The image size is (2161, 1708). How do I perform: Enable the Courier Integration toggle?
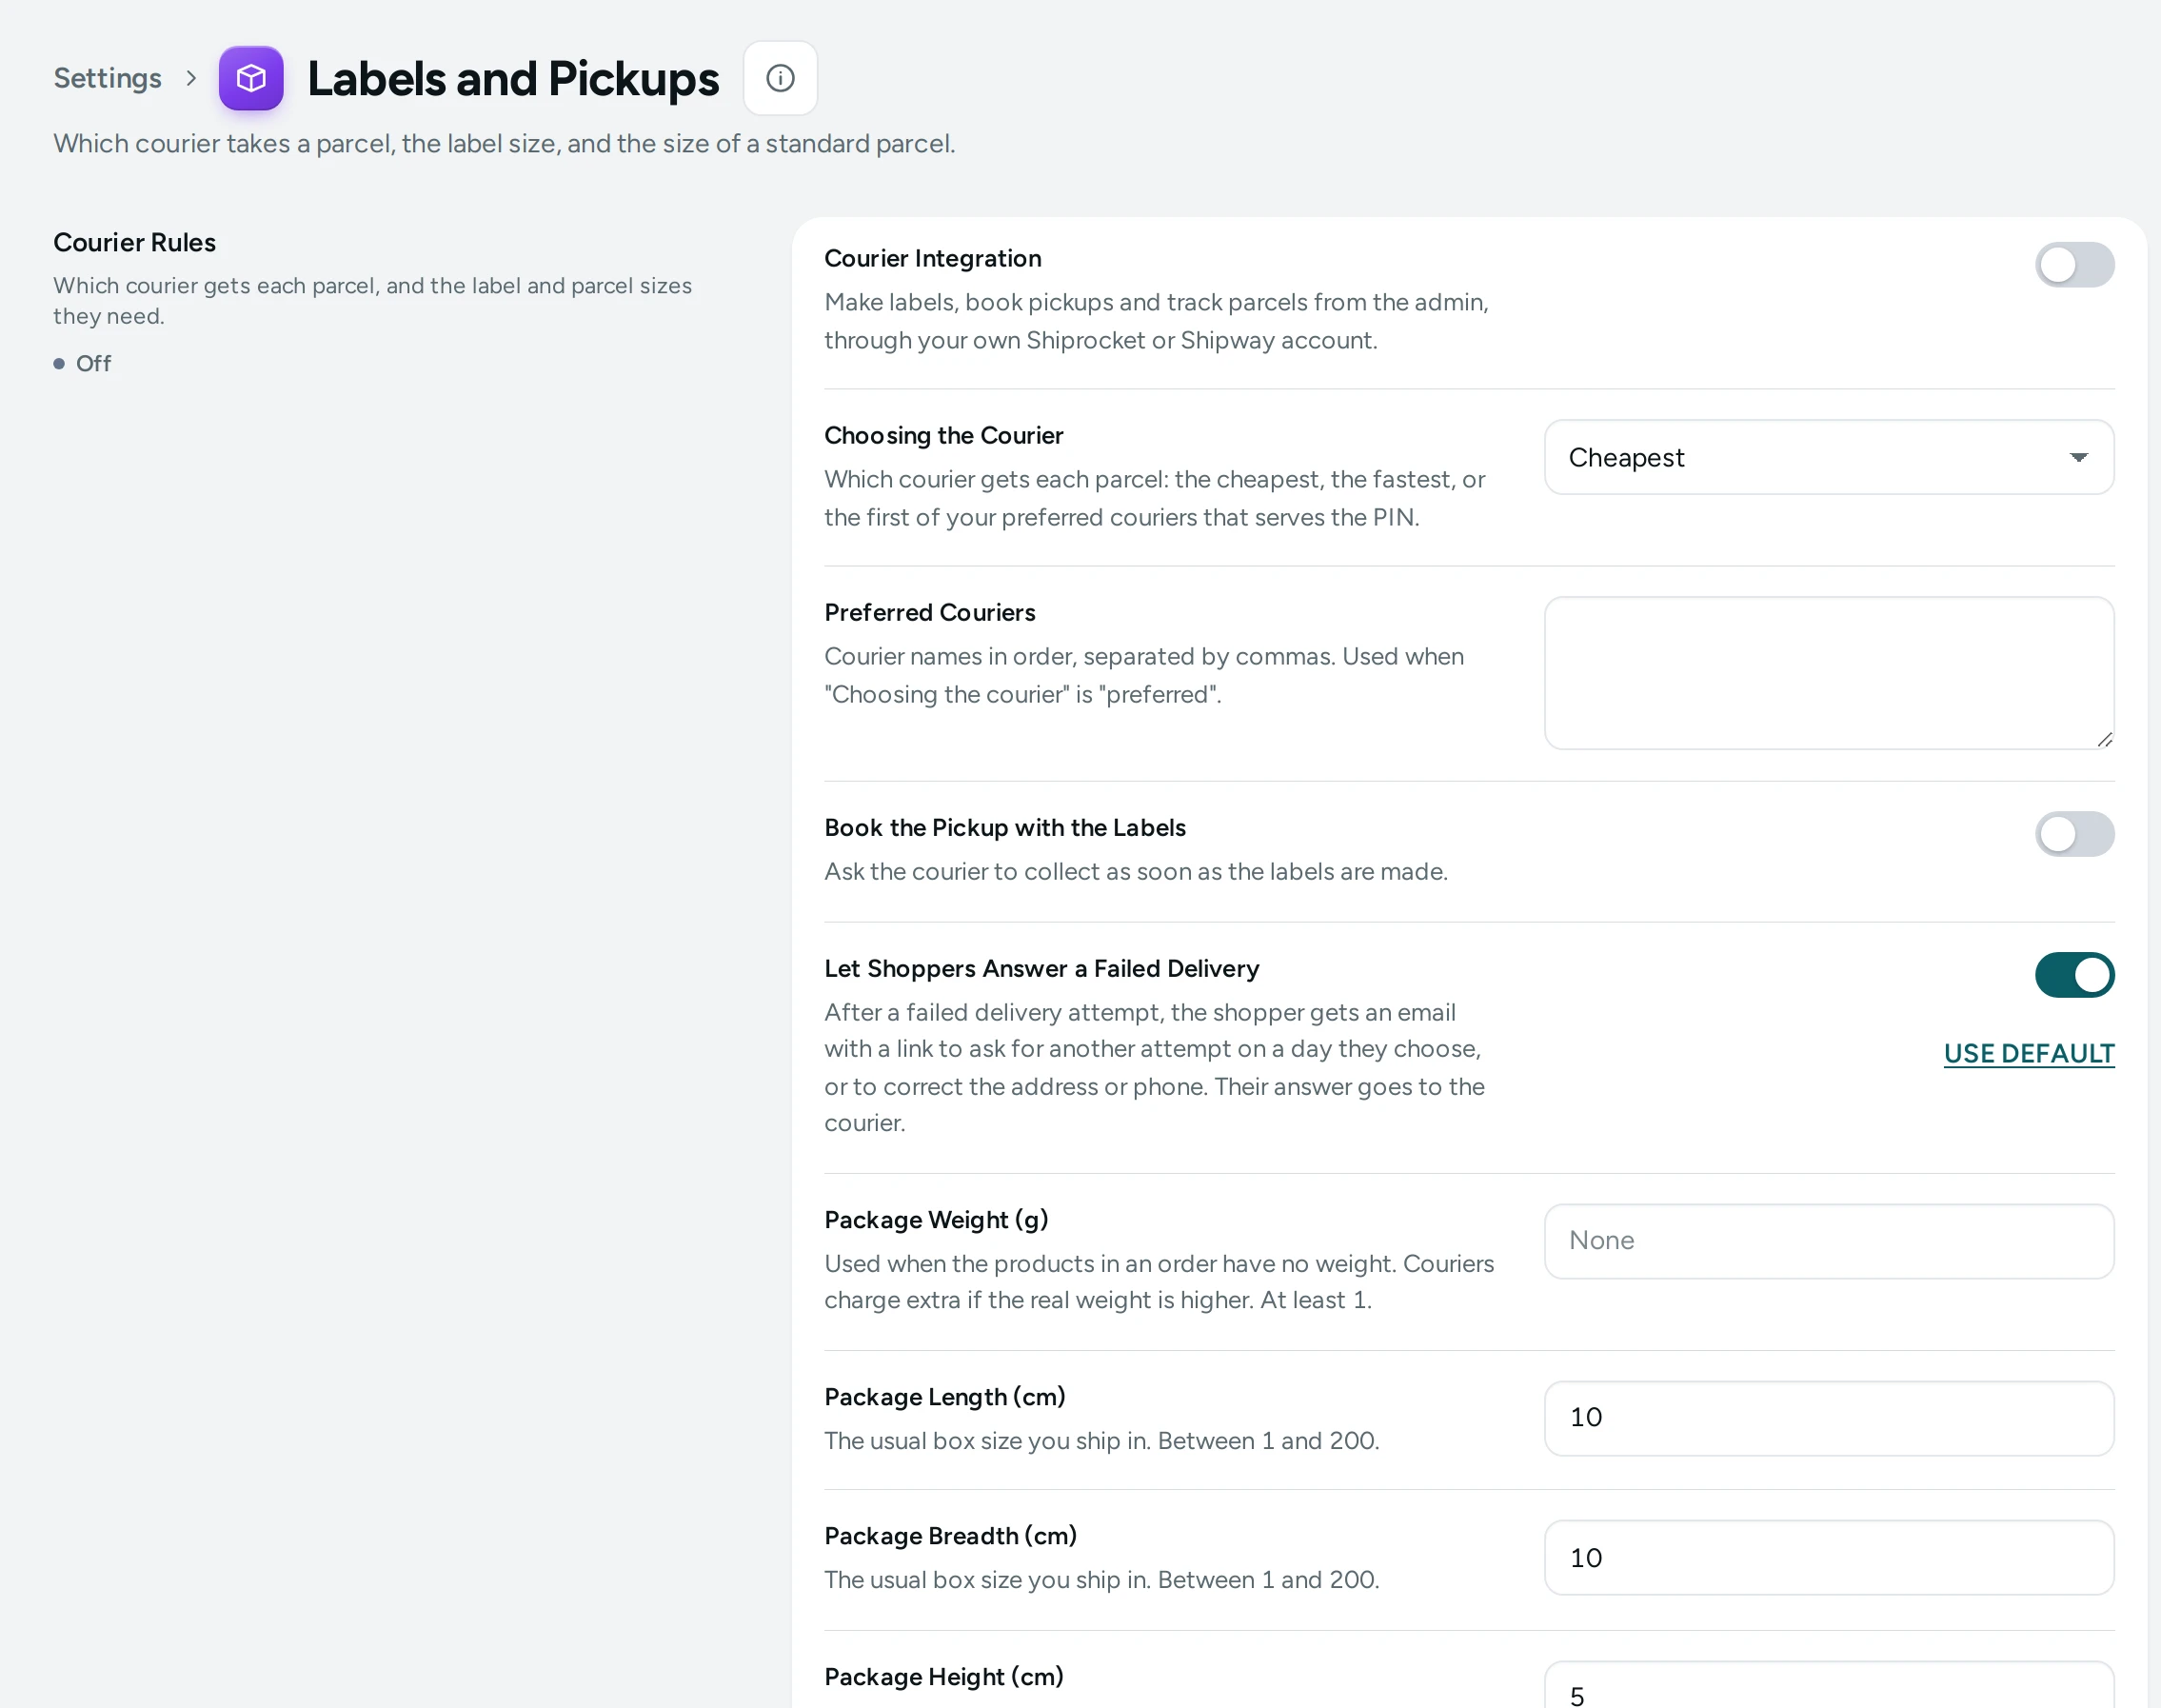pos(2074,265)
